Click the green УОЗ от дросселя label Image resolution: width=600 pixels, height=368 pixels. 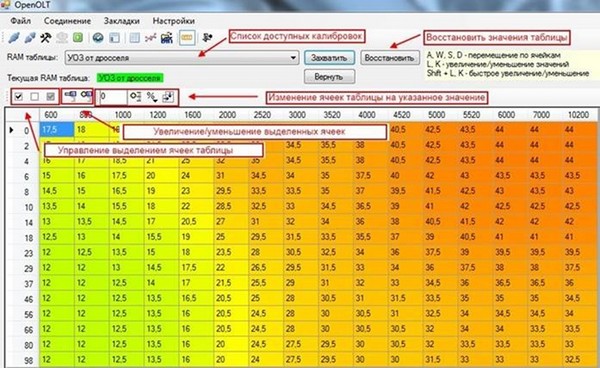(x=130, y=78)
